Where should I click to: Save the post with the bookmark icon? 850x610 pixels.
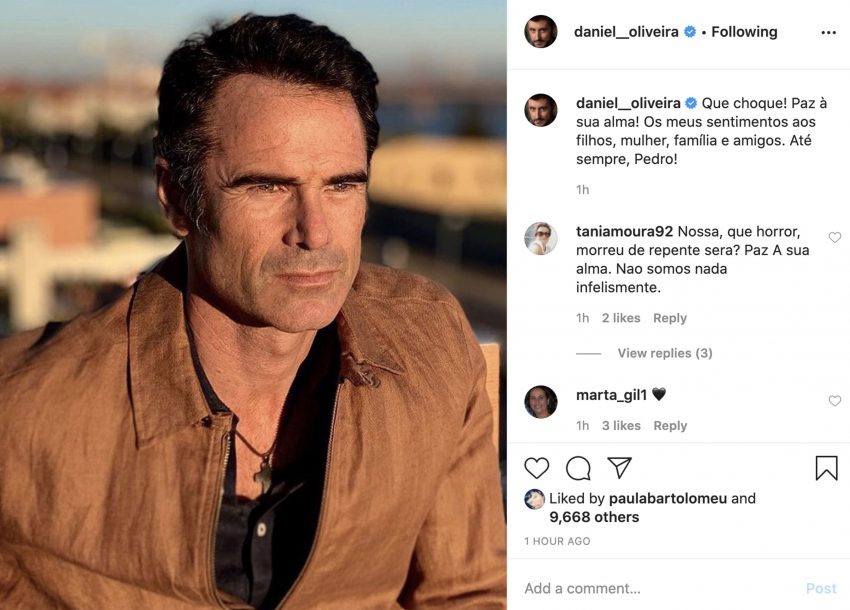coord(826,468)
